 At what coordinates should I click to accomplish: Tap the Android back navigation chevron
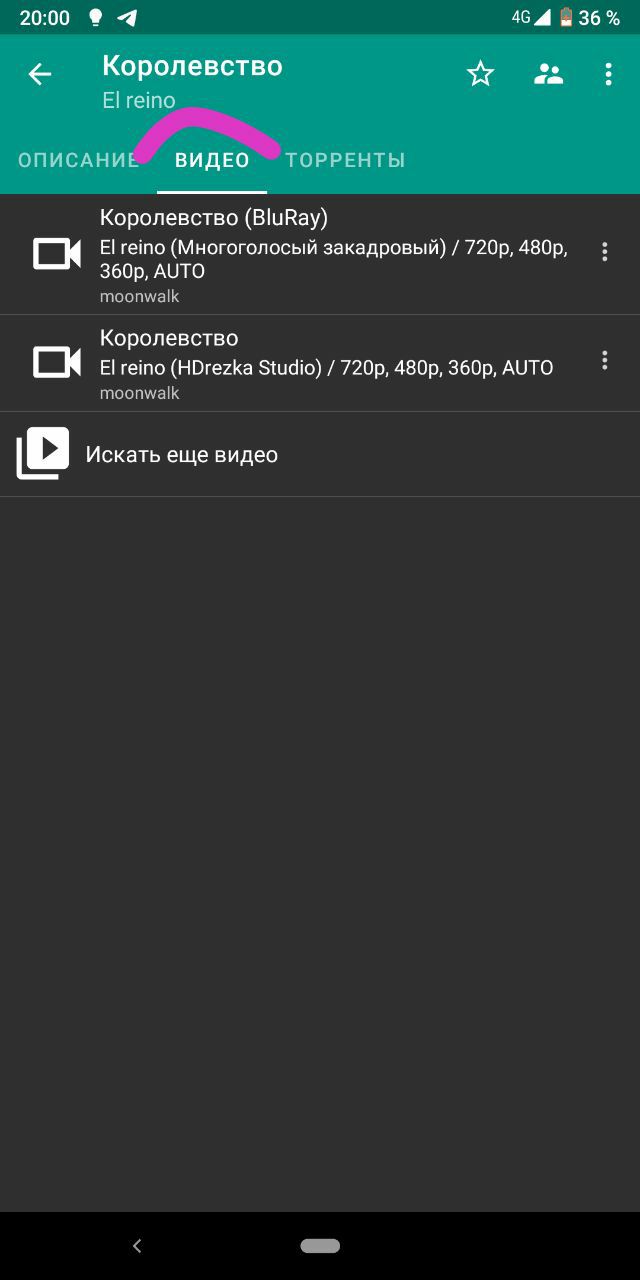(137, 1246)
